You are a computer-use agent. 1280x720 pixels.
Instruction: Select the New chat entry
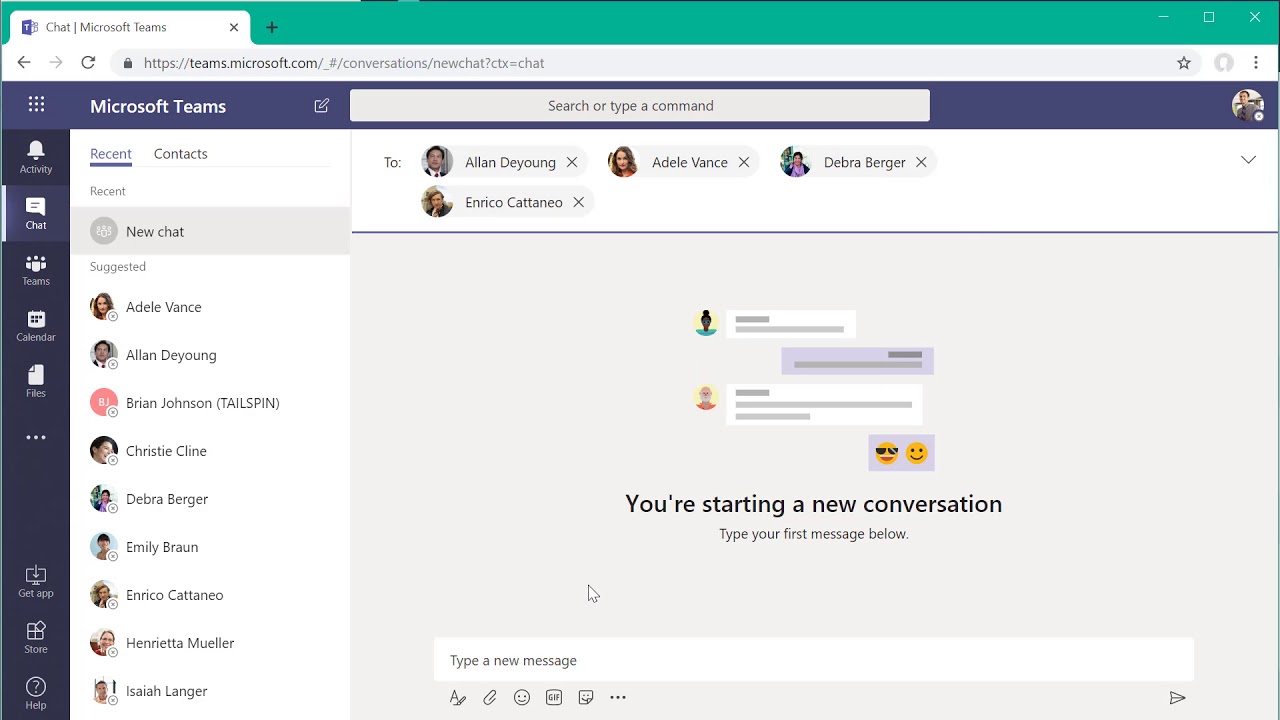pos(210,231)
